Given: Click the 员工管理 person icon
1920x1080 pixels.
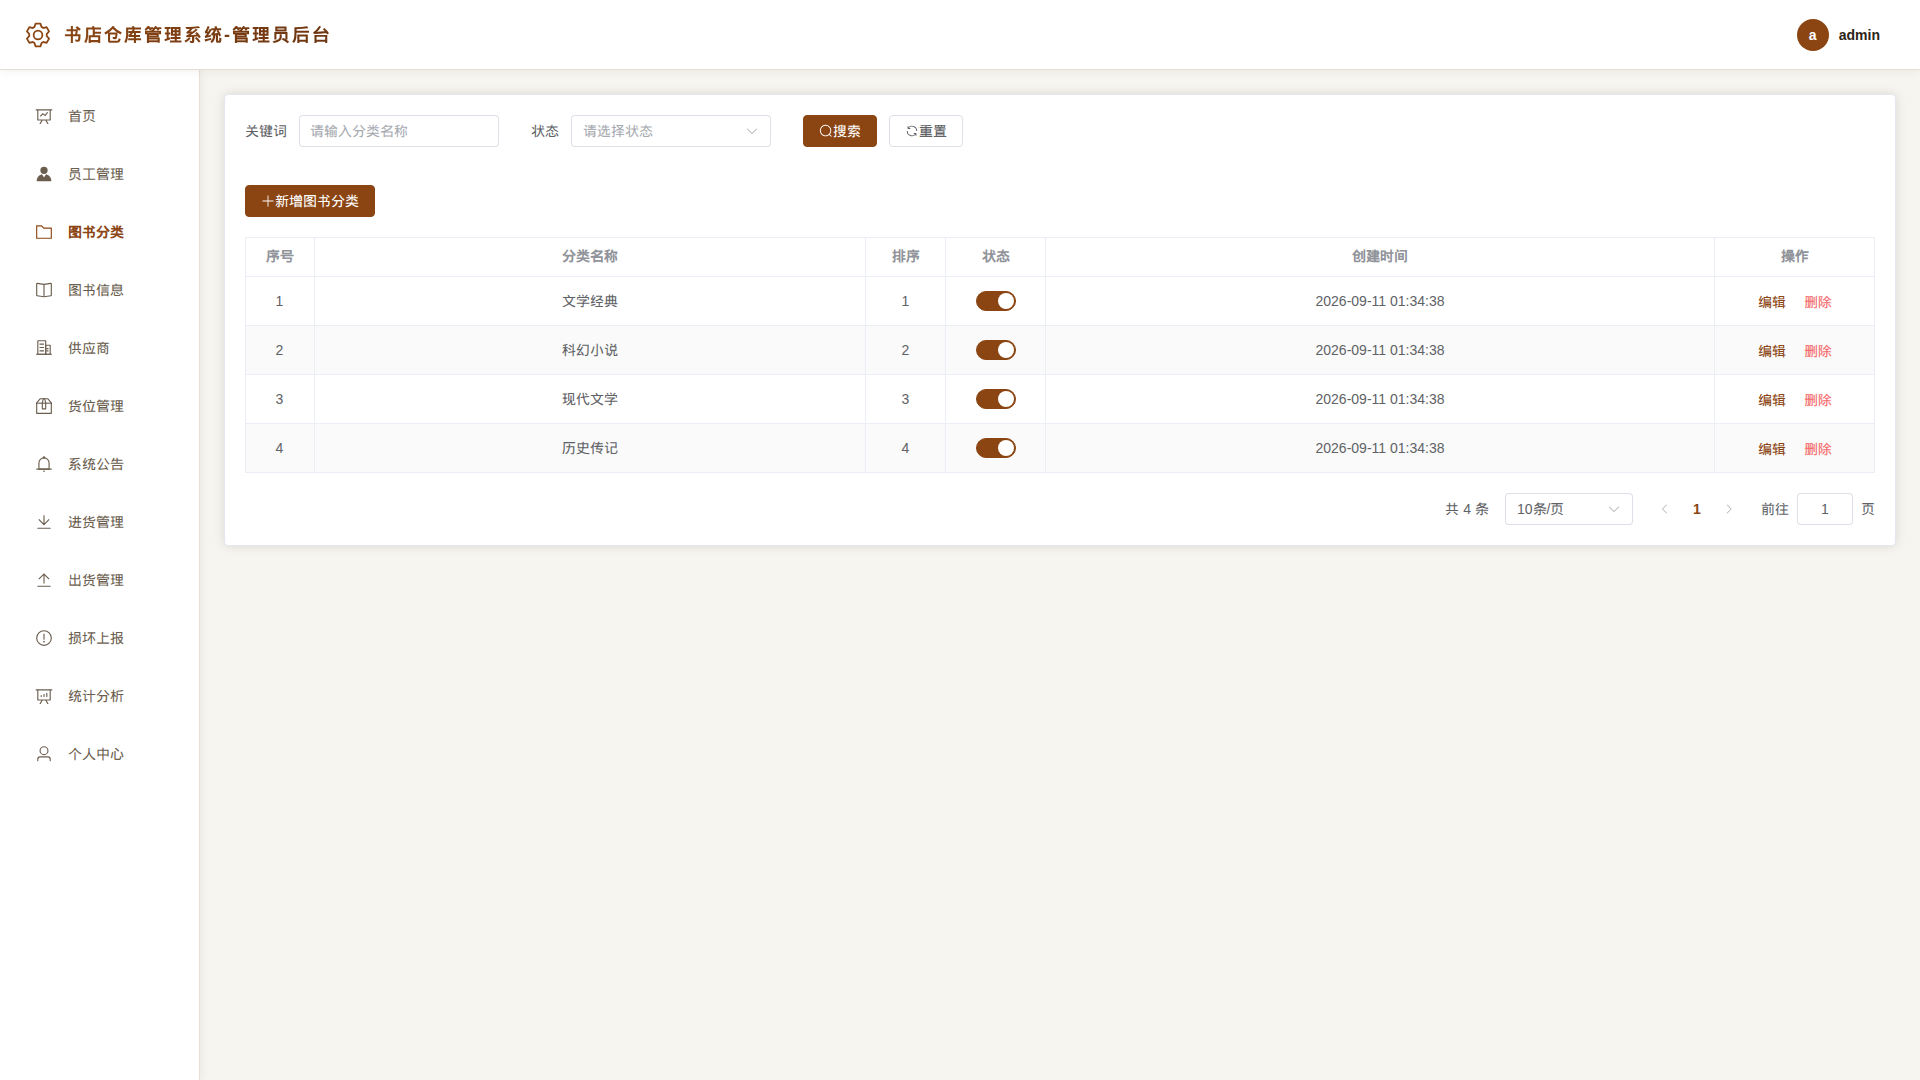Looking at the screenshot, I should (44, 174).
